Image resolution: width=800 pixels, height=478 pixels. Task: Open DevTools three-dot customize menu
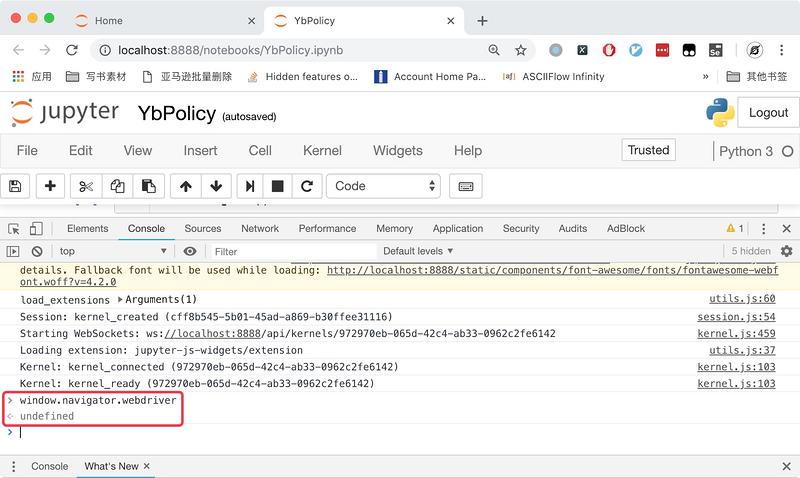pos(763,229)
